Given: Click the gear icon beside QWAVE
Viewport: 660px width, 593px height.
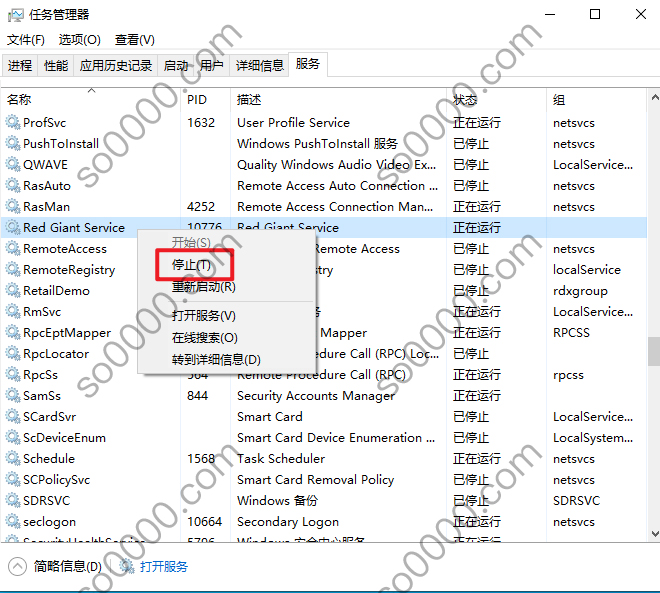Looking at the screenshot, I should point(13,165).
